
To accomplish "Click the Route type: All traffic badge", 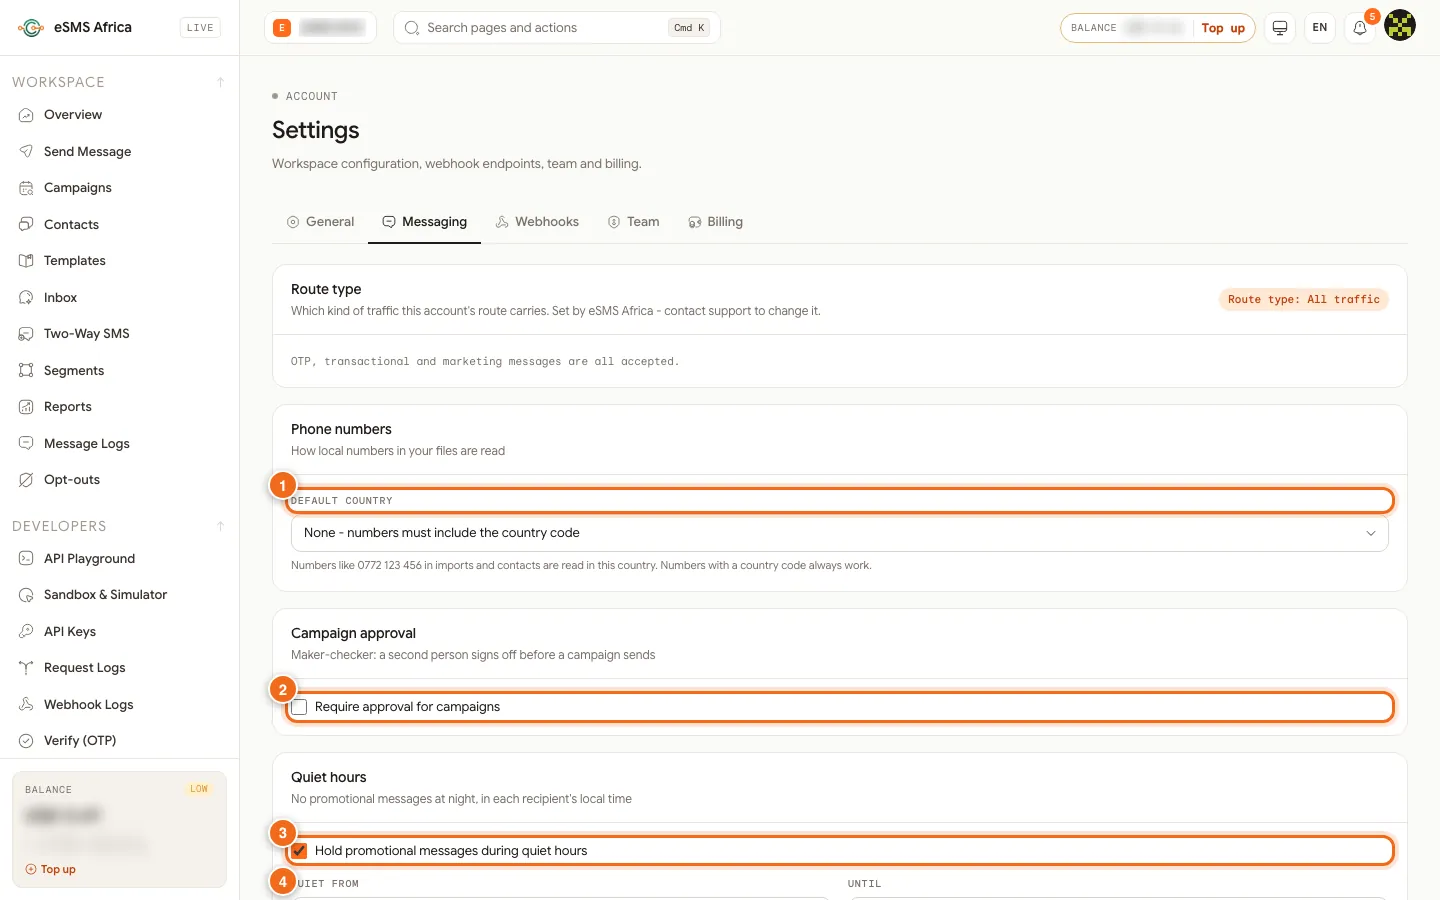I will (x=1303, y=299).
